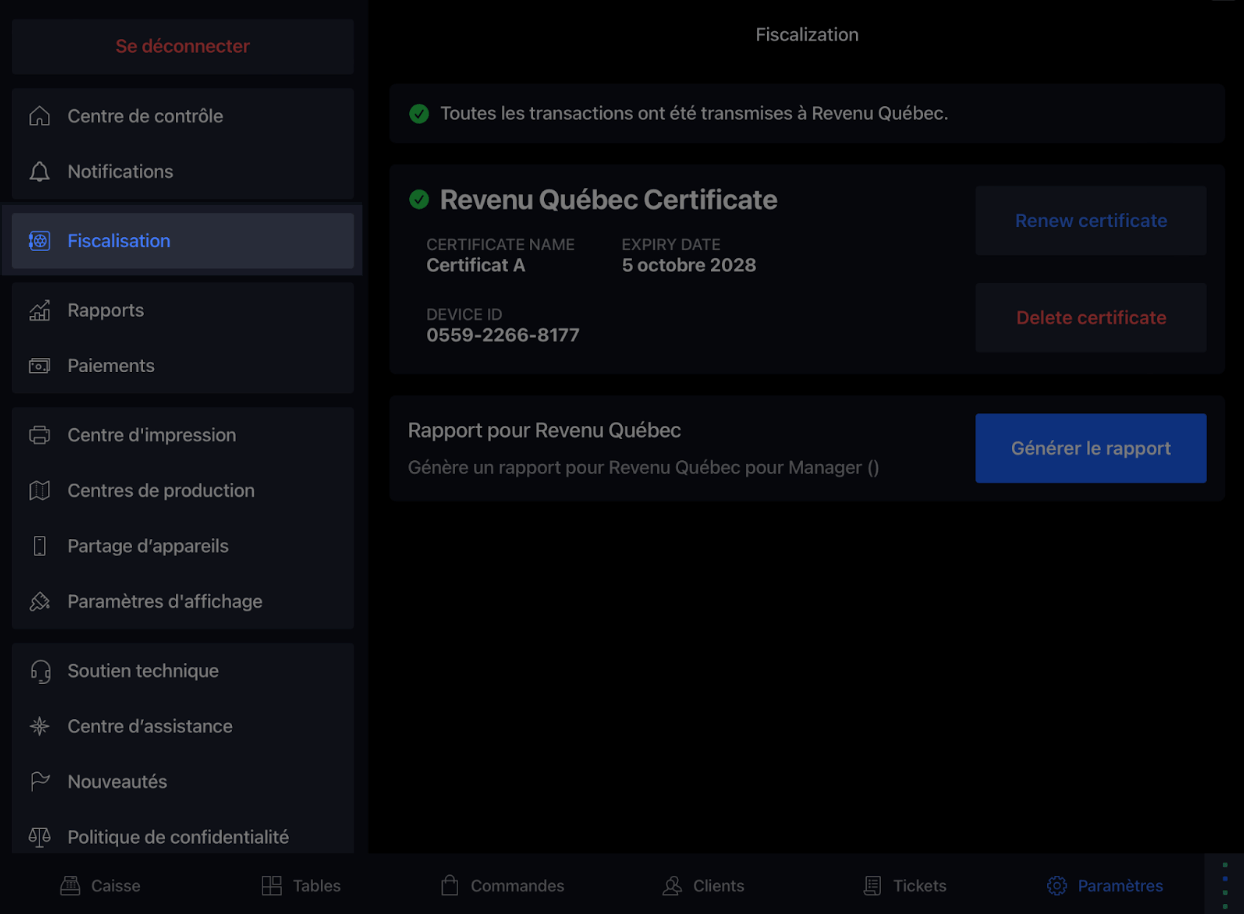Click the Soutien technique headset icon
The width and height of the screenshot is (1244, 914).
coord(39,671)
